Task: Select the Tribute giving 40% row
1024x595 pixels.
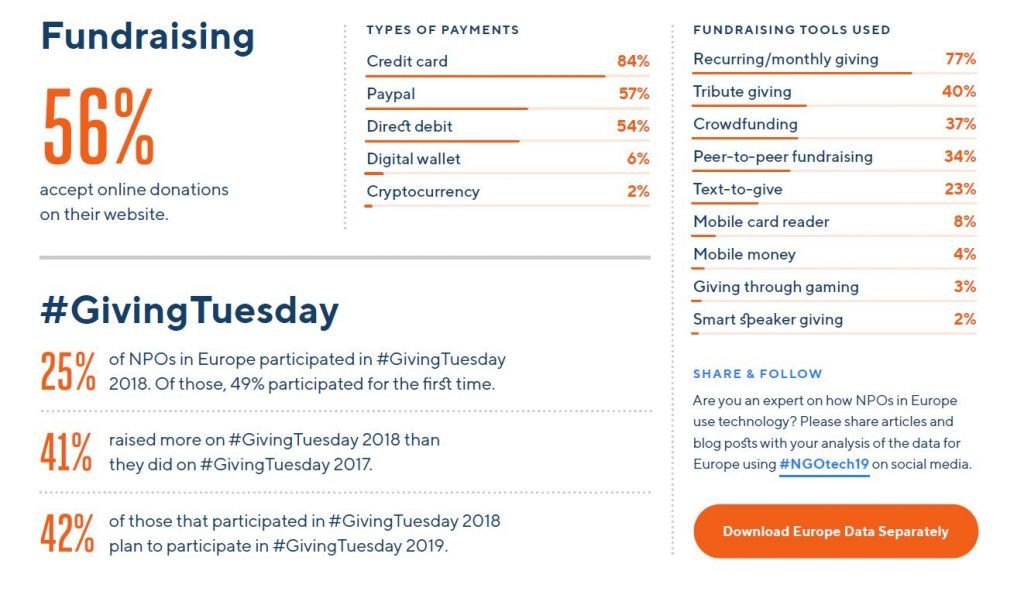Action: (834, 92)
